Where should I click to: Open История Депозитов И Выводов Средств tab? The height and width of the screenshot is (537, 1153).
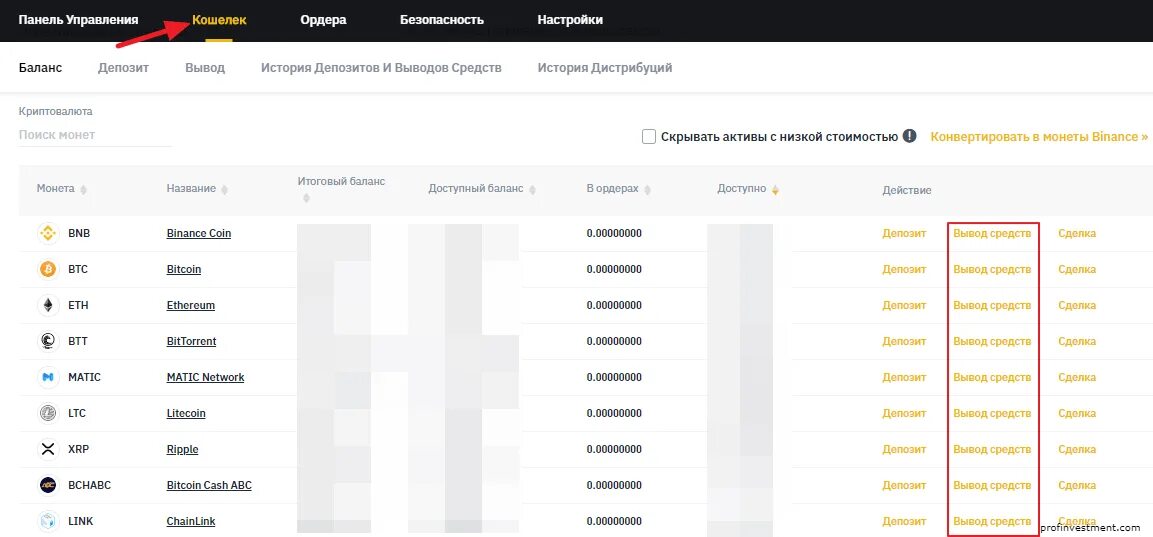(381, 68)
